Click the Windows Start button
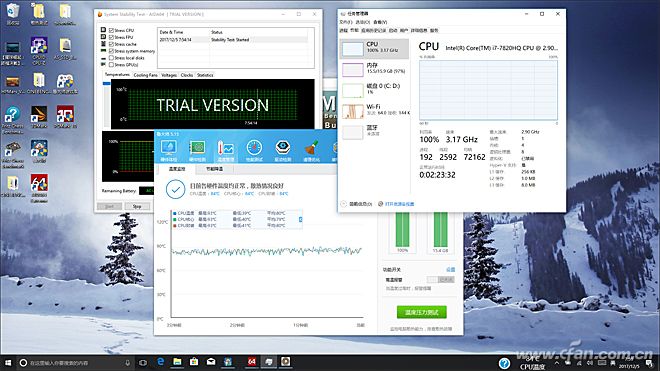 pos(8,363)
